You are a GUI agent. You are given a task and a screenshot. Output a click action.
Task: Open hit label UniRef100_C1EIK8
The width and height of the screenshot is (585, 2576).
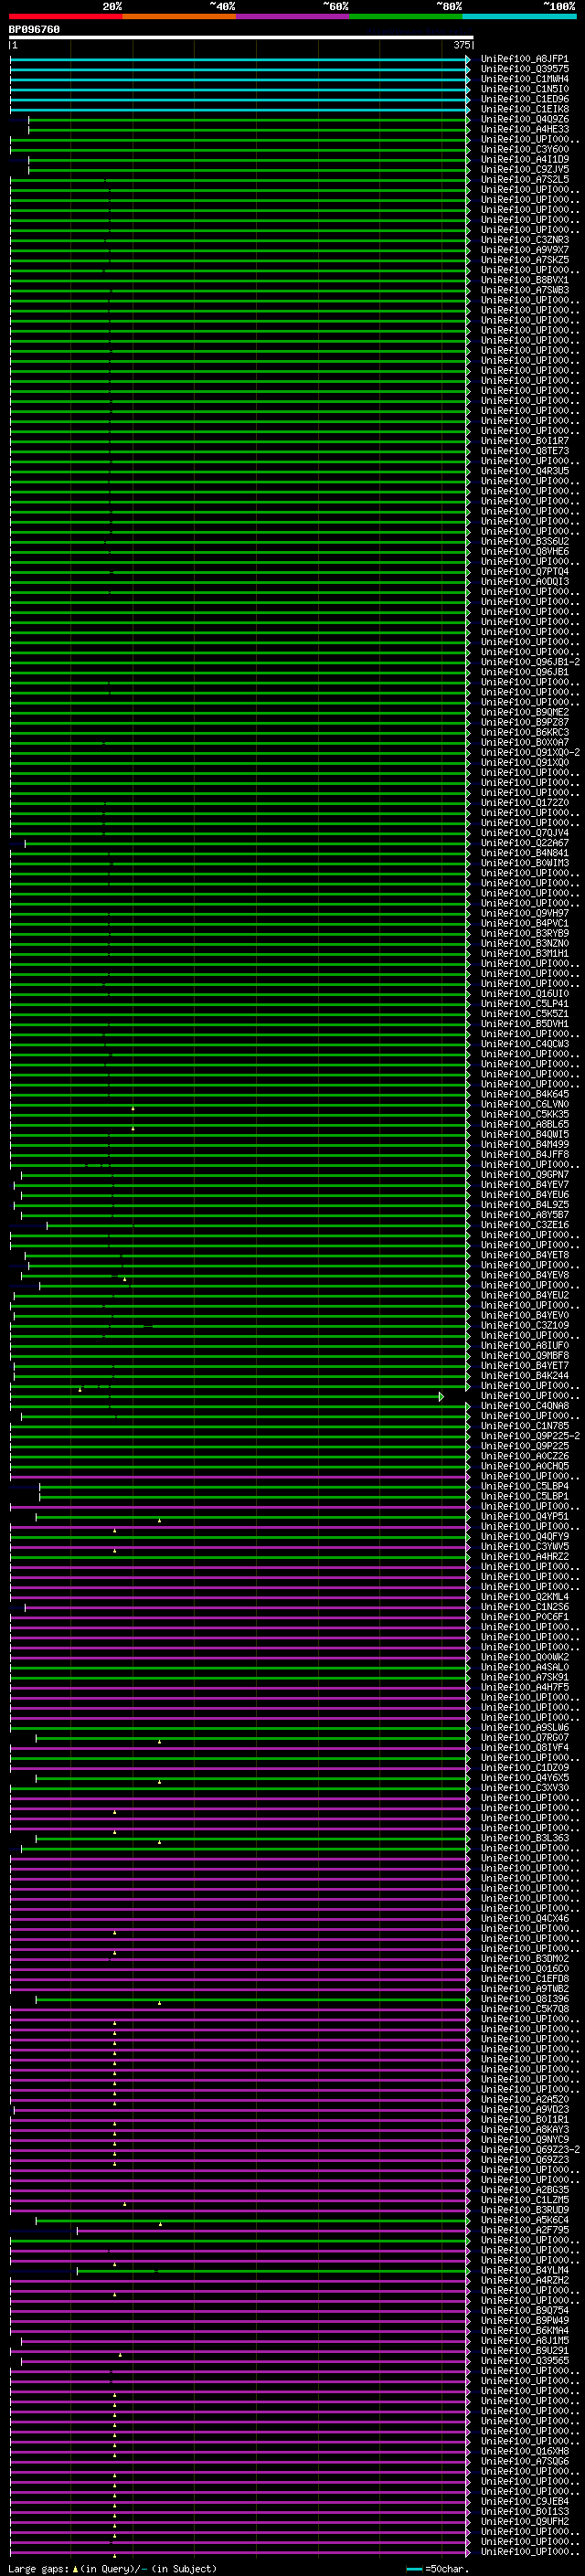coord(525,109)
